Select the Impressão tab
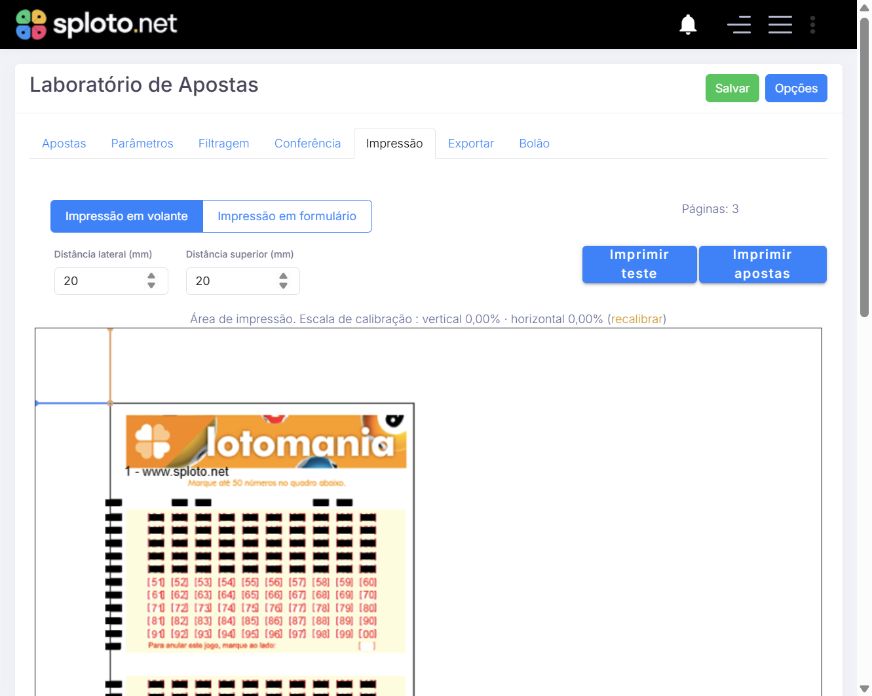872x696 pixels. (394, 143)
